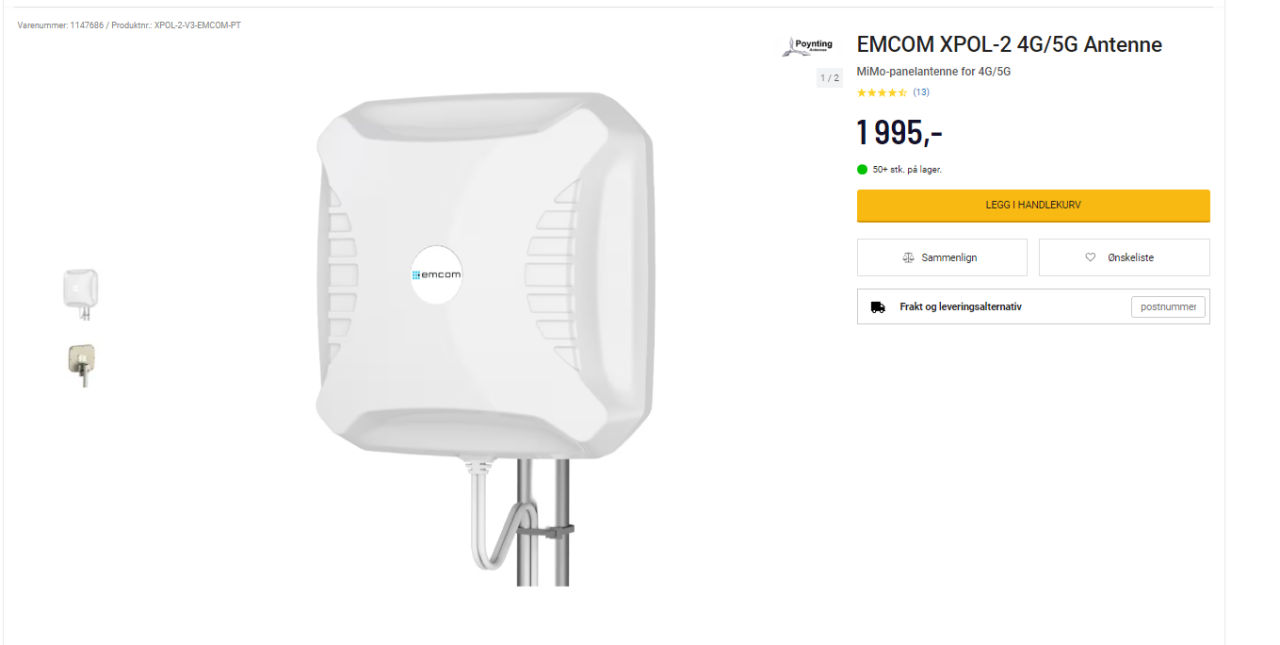Click the Poynting brand logo

pyautogui.click(x=807, y=46)
